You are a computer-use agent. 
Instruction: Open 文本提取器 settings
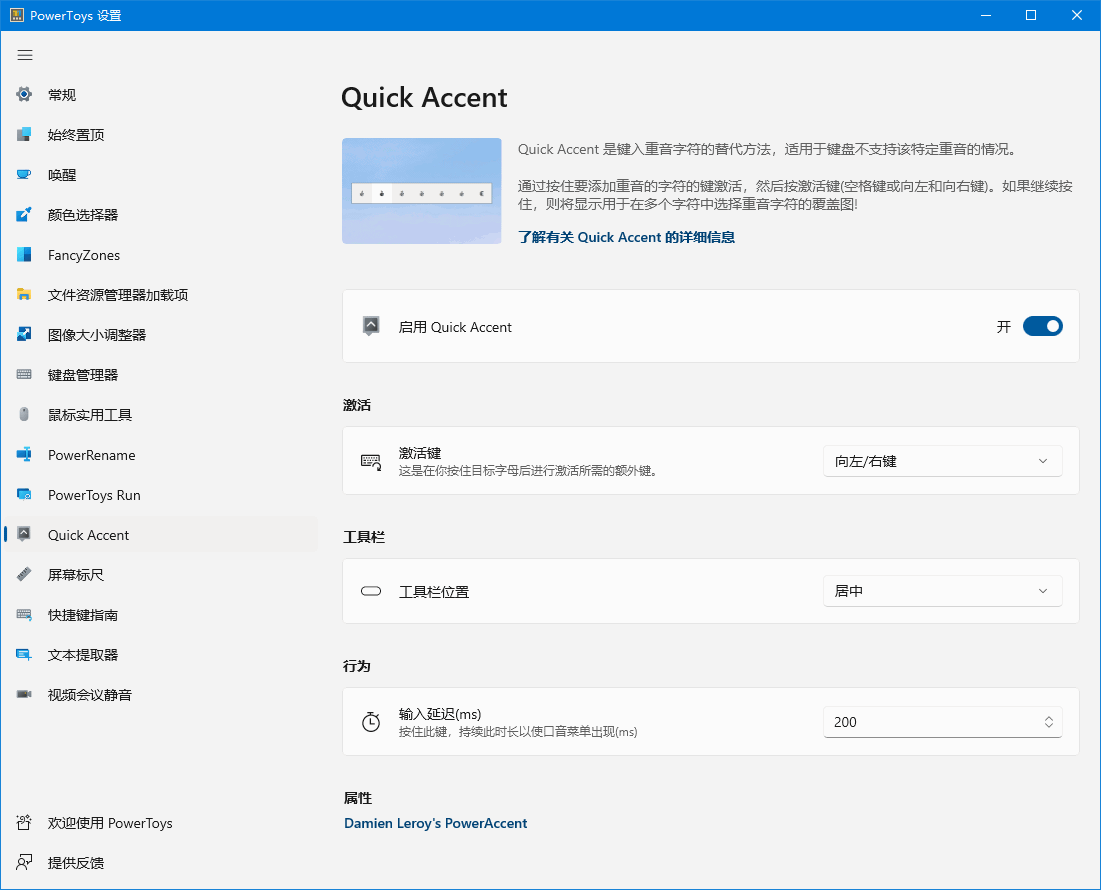click(x=83, y=655)
